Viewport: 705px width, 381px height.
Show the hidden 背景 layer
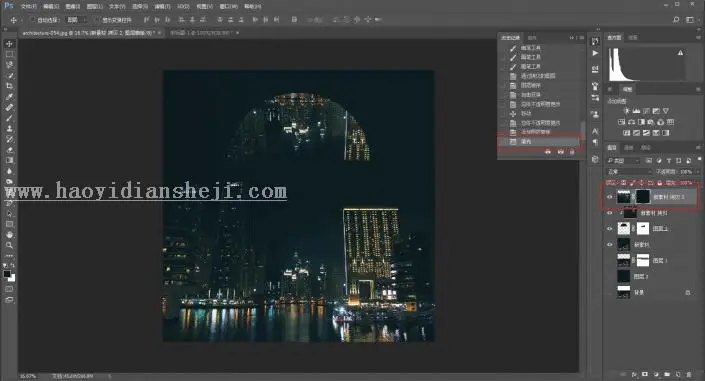coord(610,292)
